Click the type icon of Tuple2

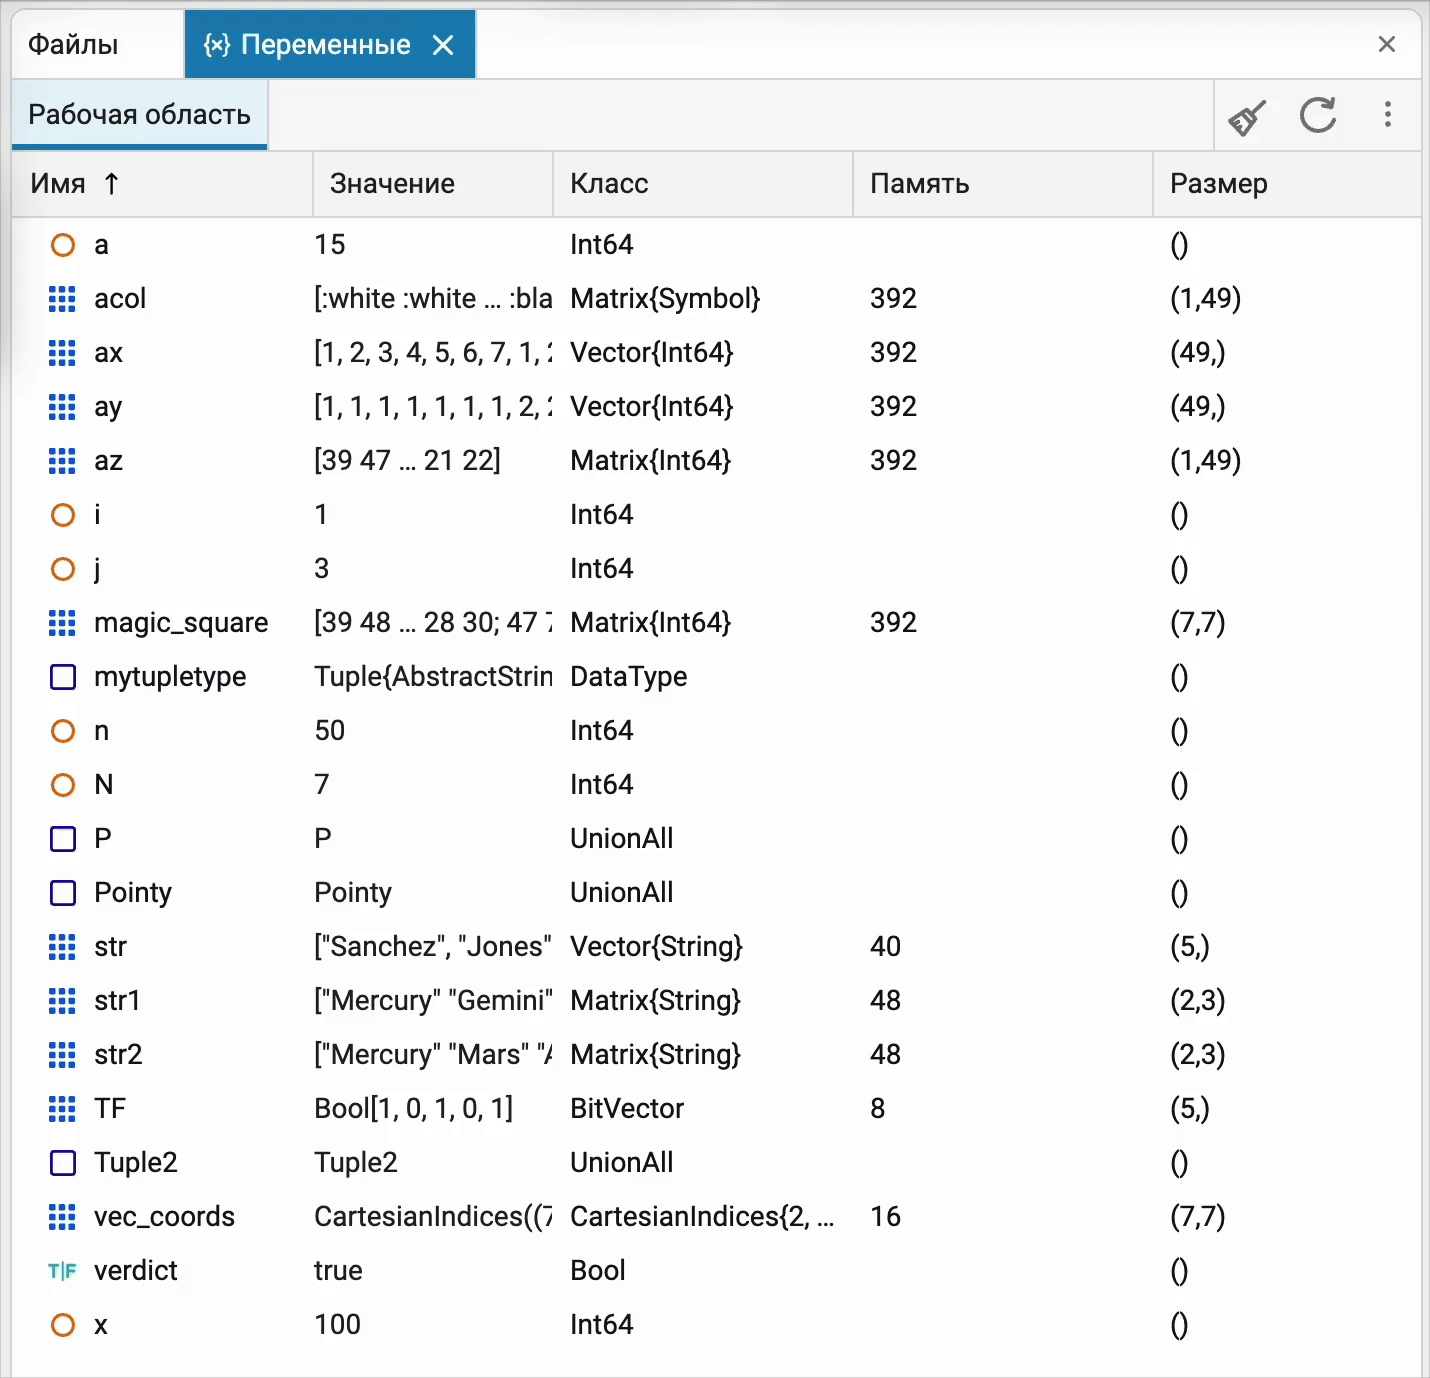pos(62,1163)
